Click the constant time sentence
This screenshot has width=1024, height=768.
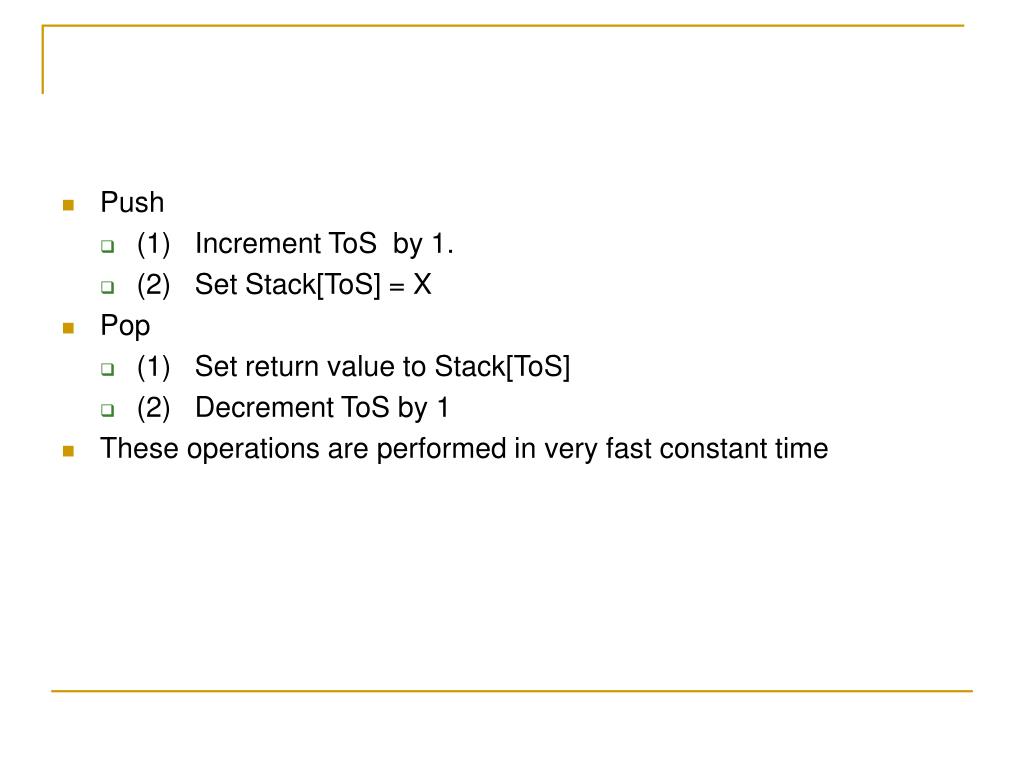coord(464,449)
